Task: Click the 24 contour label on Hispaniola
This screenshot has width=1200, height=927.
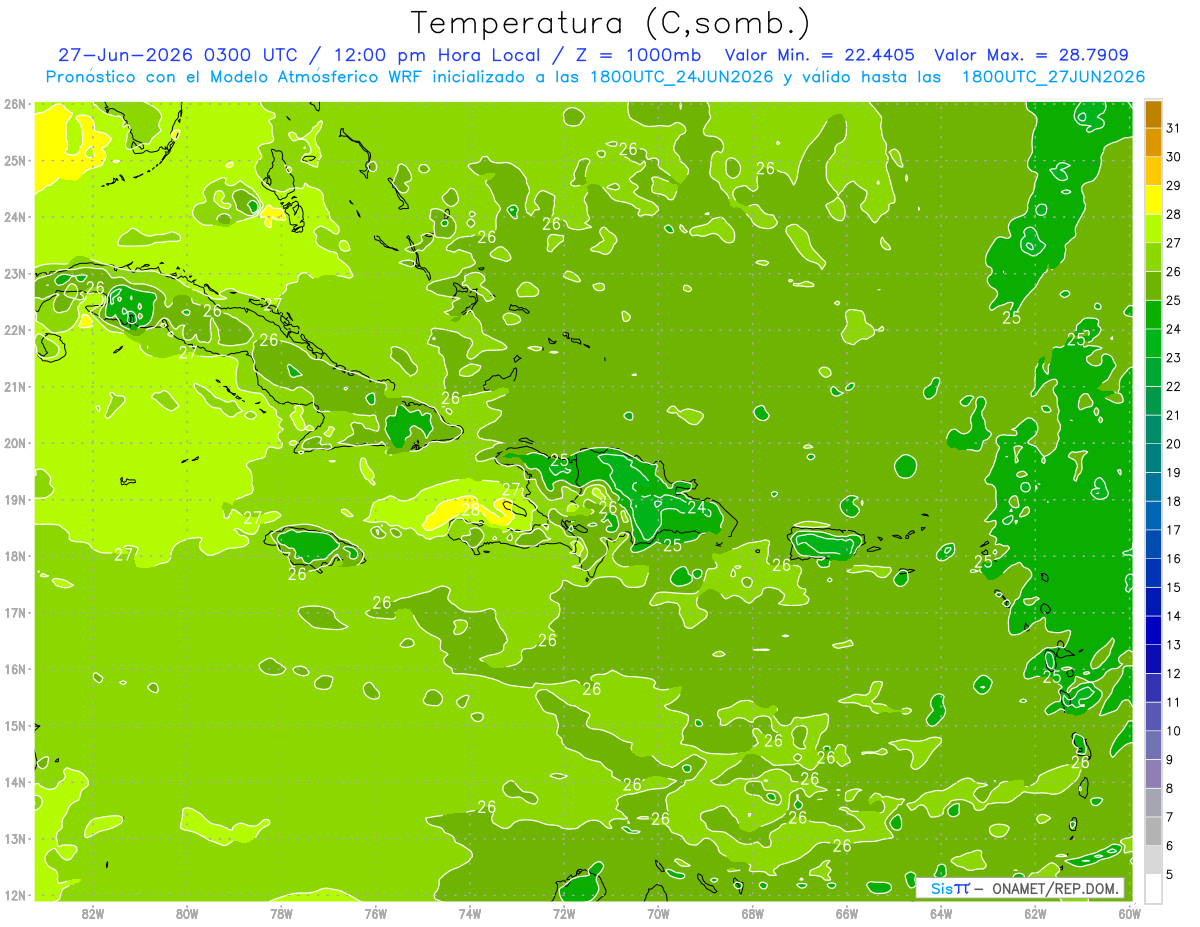Action: click(697, 508)
